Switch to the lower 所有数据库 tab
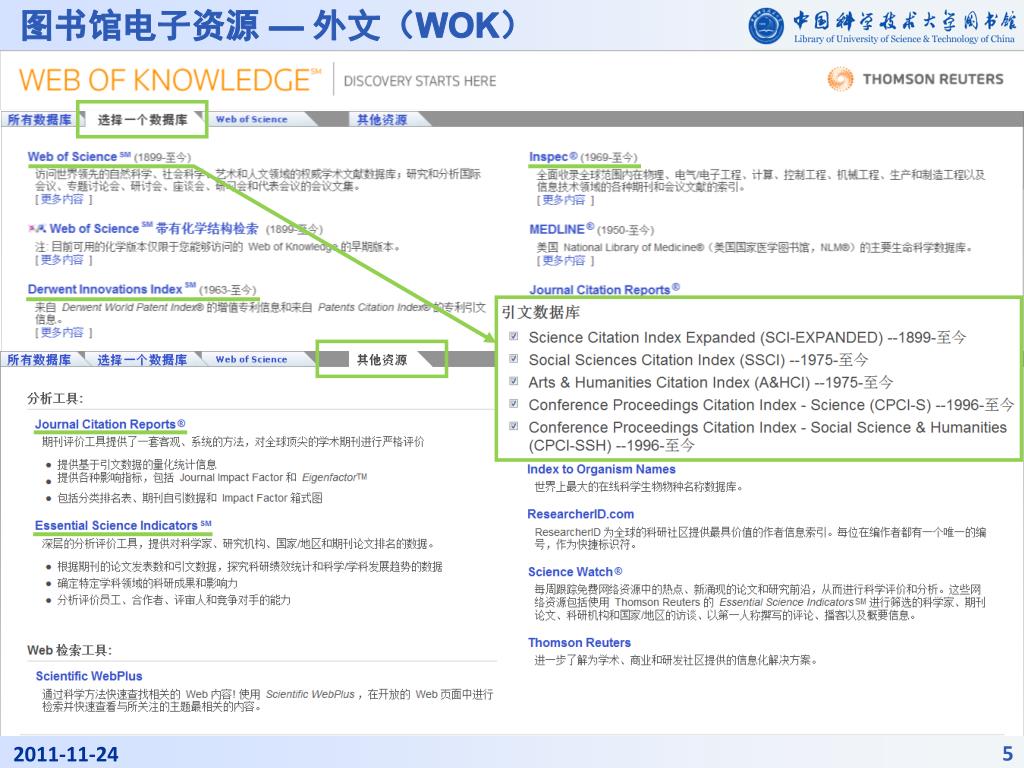 point(39,360)
